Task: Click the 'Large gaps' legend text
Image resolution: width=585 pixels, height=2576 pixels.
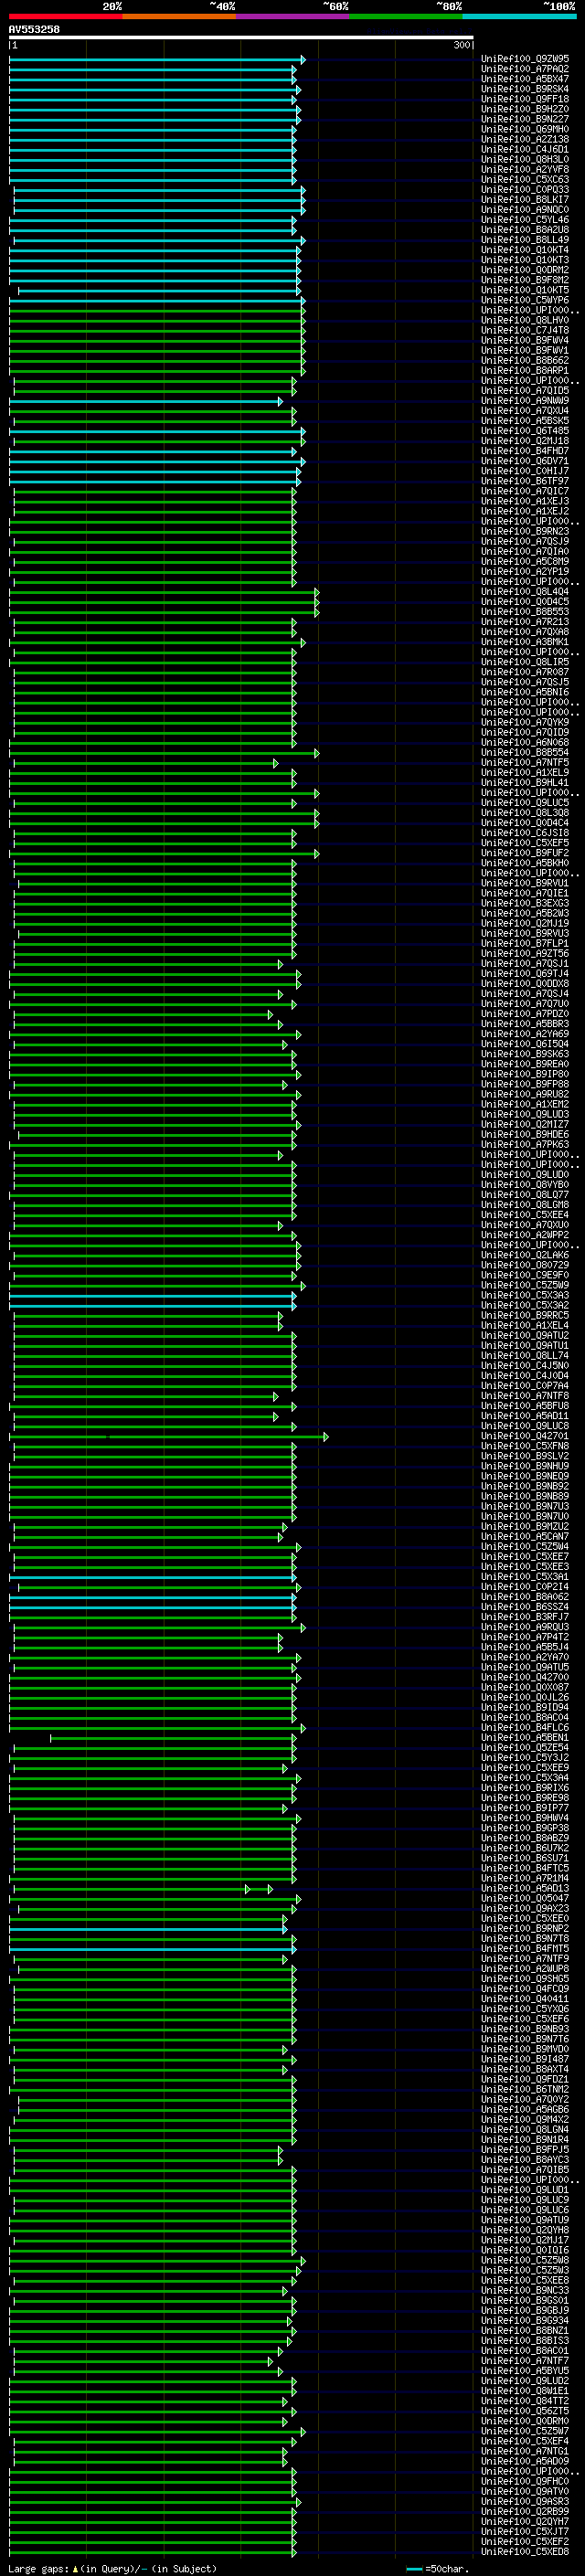Action: [39, 2568]
